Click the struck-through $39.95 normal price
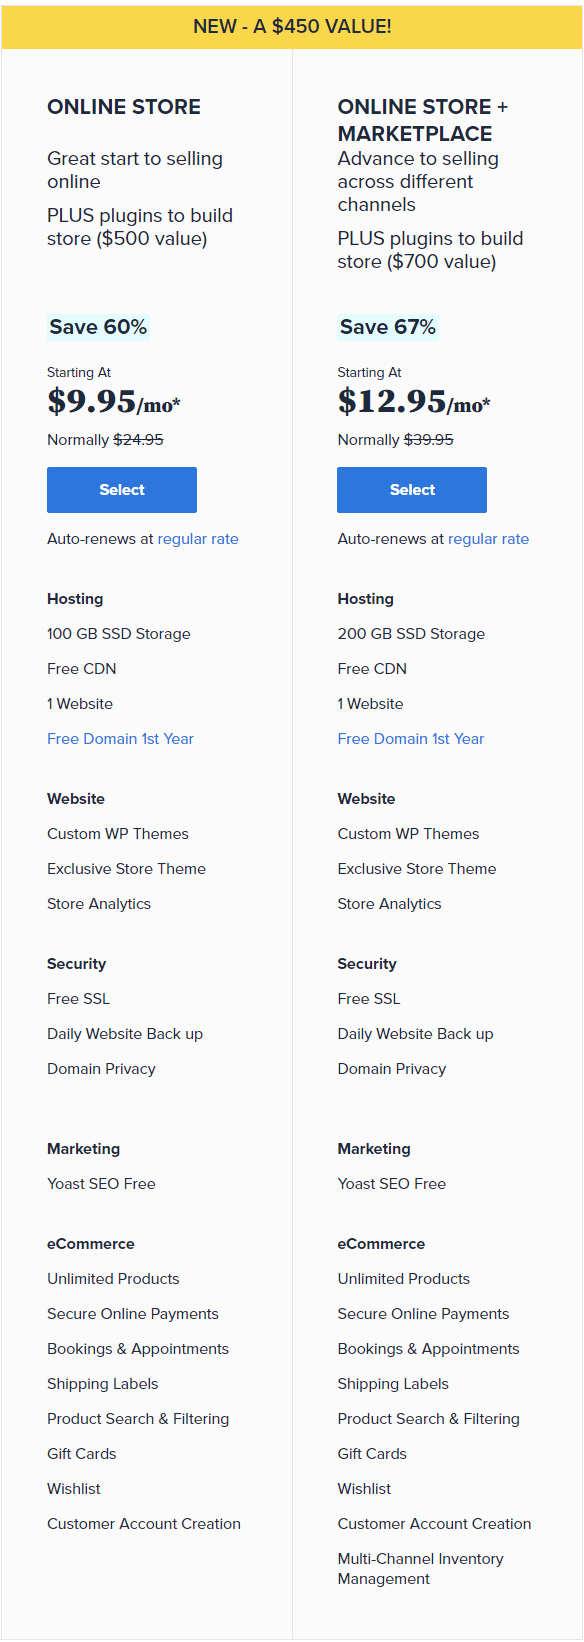Viewport: 584px width, 1642px height. 428,440
